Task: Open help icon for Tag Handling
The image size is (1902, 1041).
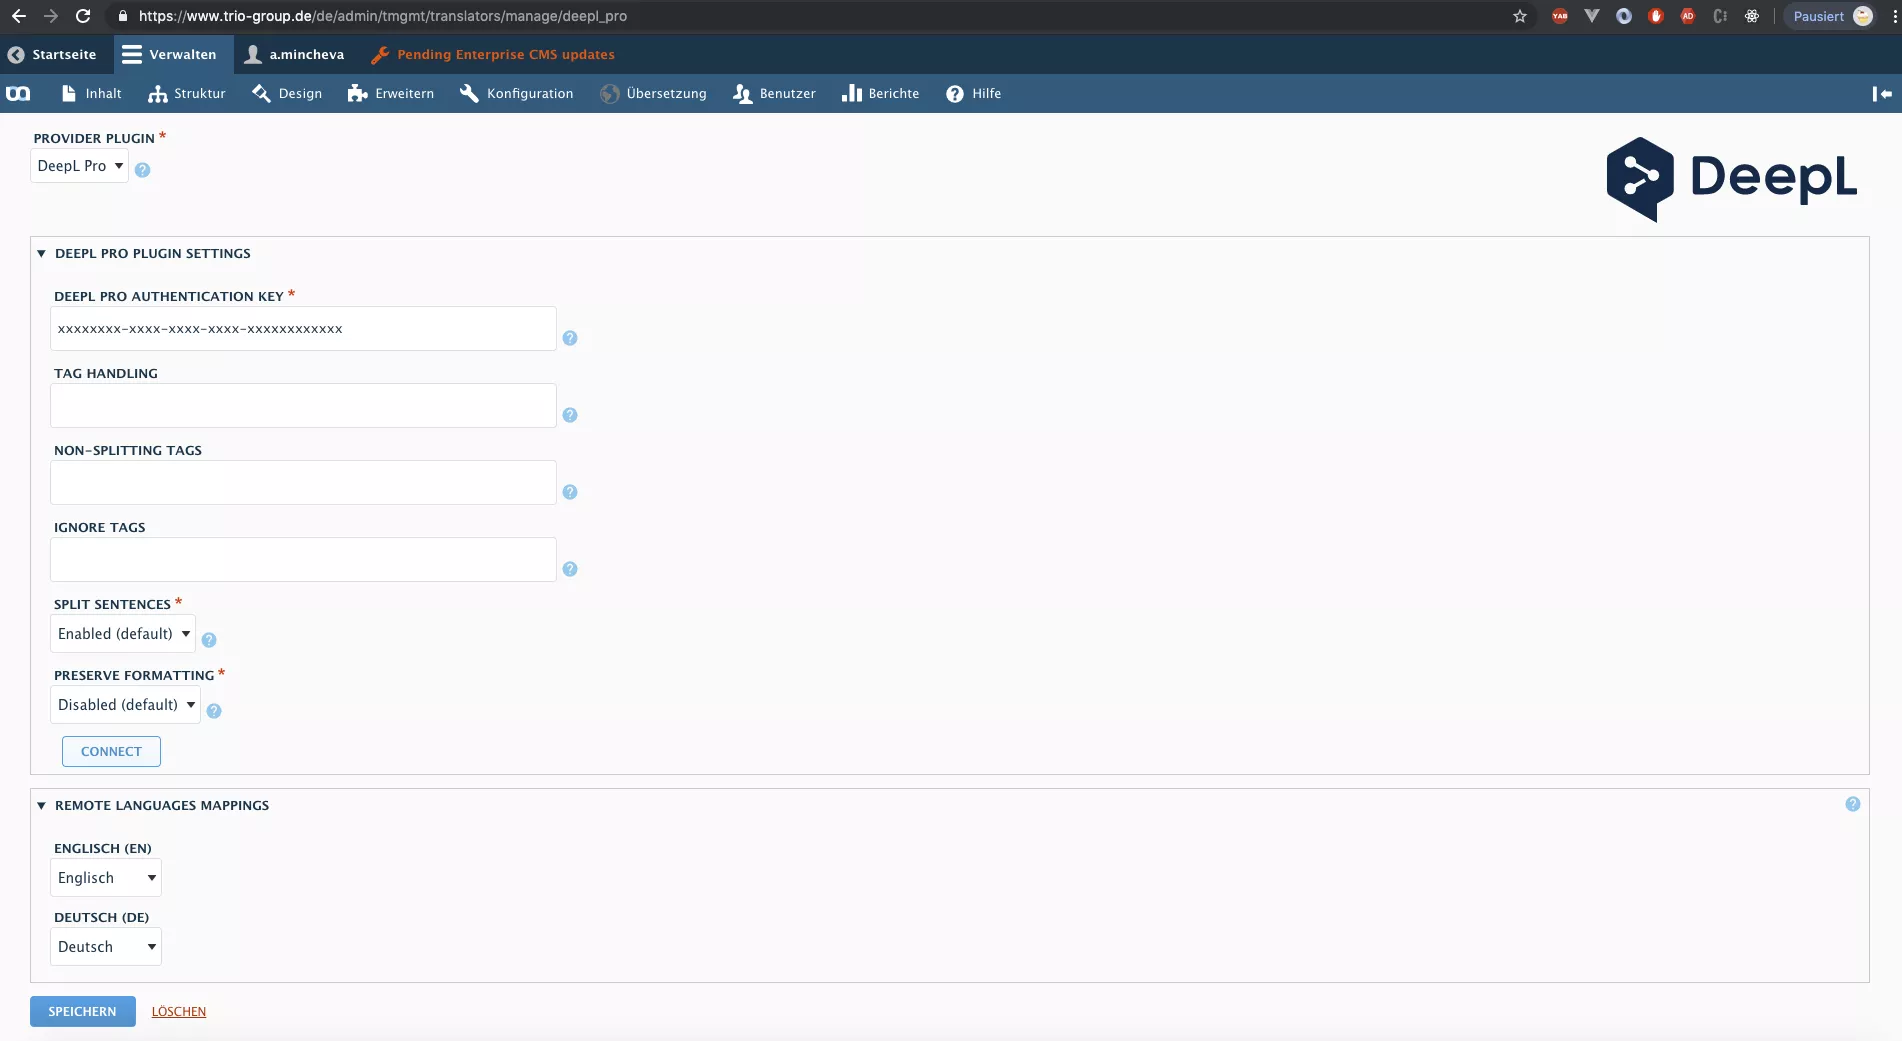Action: [570, 415]
